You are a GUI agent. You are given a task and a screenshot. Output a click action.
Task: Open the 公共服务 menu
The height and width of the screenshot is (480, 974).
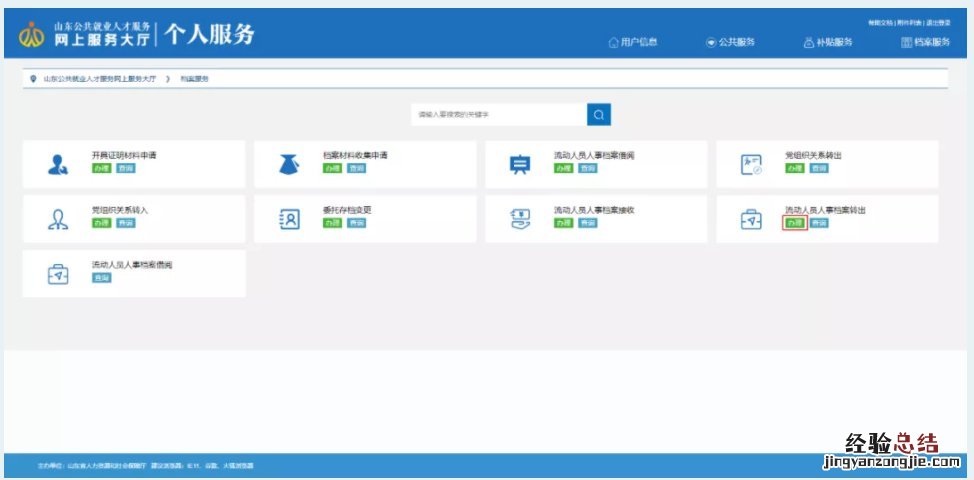tap(730, 42)
